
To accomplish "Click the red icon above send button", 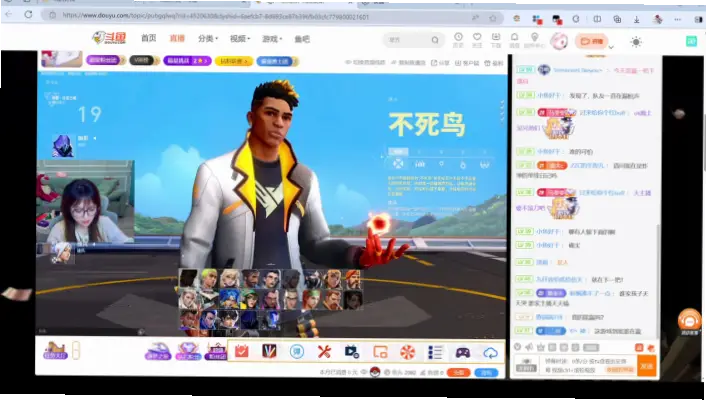I will [651, 347].
